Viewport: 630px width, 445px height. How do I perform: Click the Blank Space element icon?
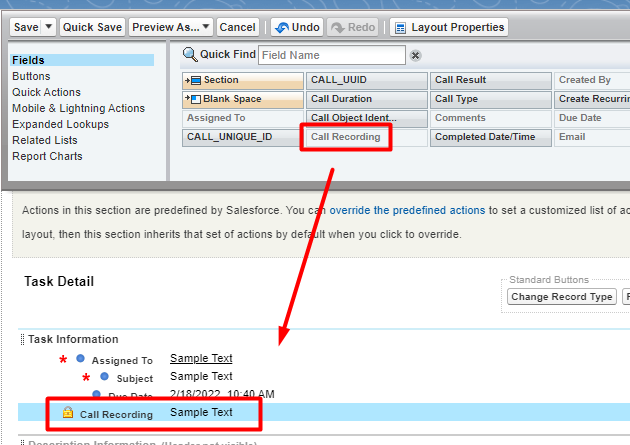pyautogui.click(x=193, y=99)
